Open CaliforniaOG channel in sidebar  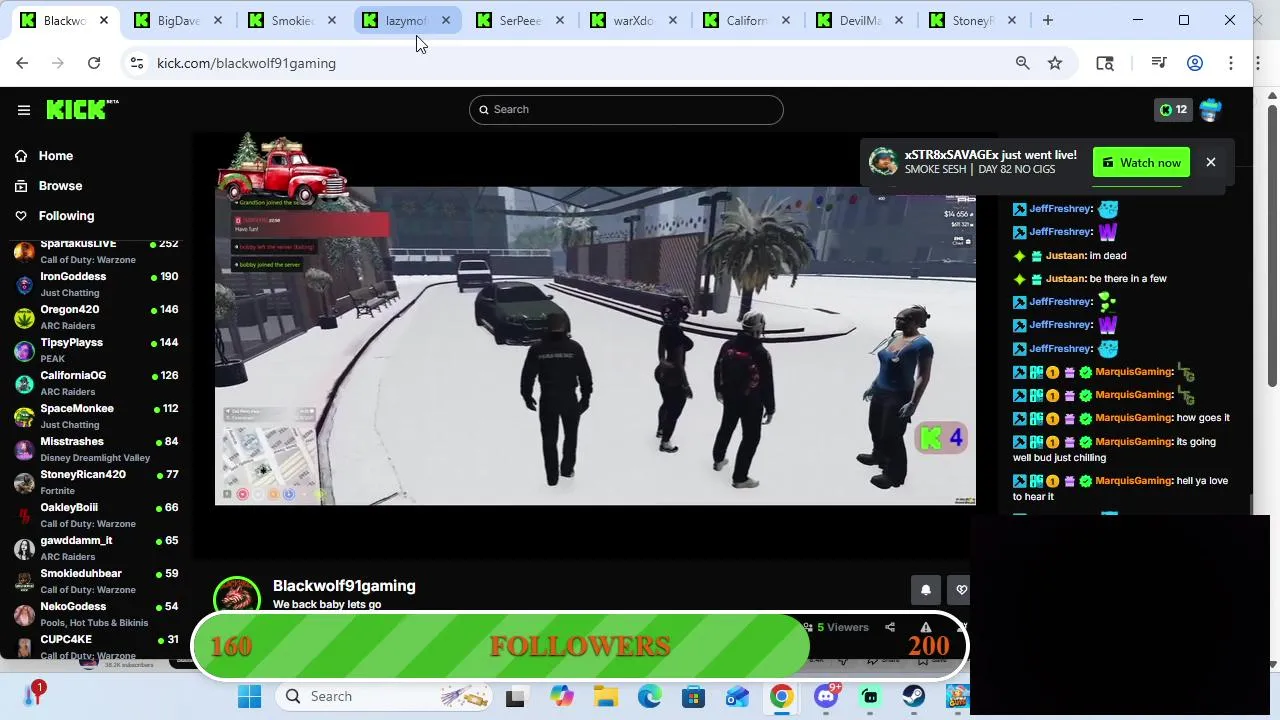click(x=96, y=383)
